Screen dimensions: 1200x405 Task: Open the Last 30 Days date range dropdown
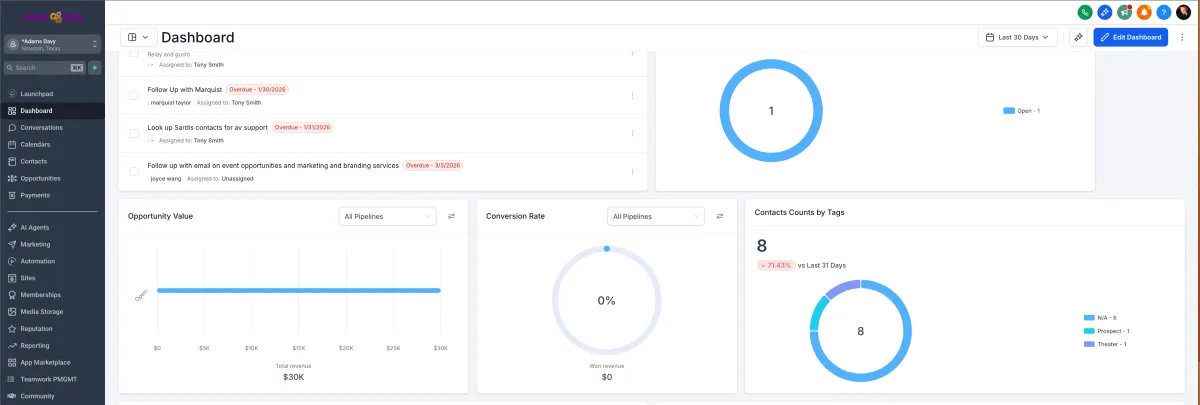1017,37
